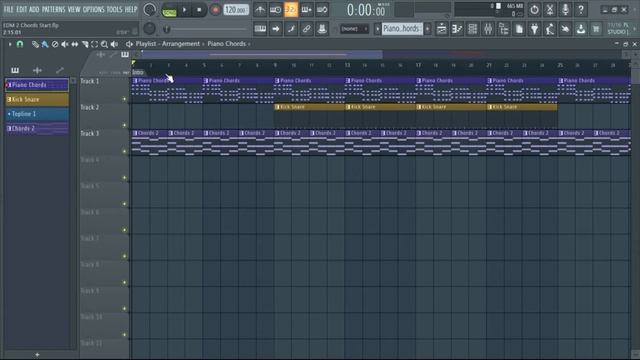Click the 120.000 tempo field

(236, 9)
